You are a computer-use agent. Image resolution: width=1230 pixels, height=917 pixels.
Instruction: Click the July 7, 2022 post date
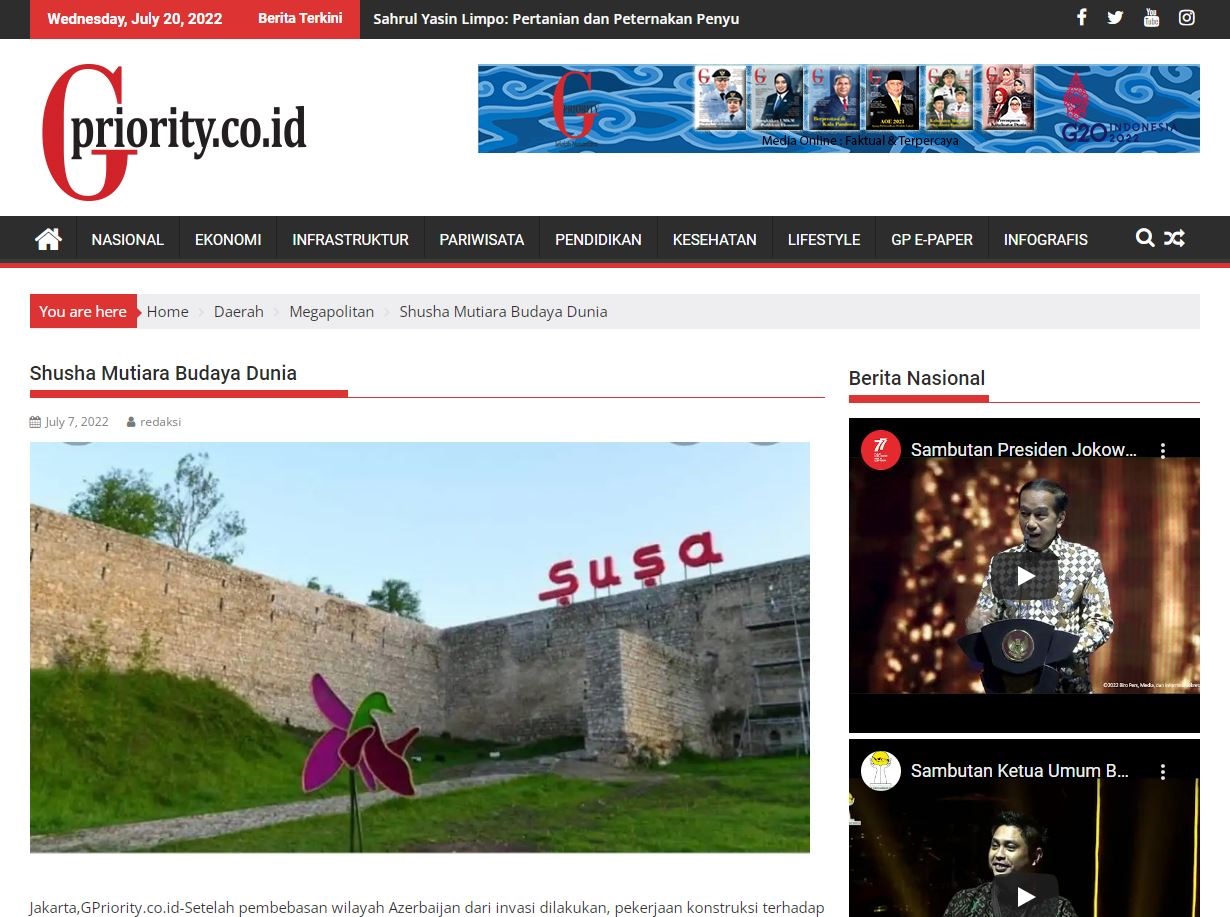click(x=76, y=422)
